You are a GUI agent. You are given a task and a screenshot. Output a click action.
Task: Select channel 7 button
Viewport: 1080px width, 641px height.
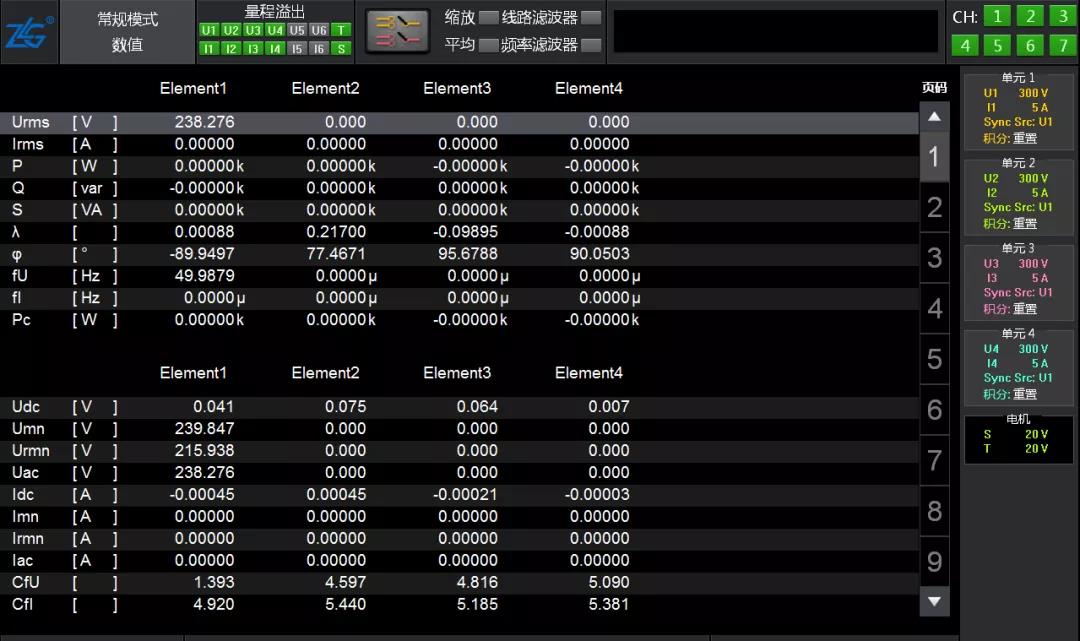pos(1063,45)
